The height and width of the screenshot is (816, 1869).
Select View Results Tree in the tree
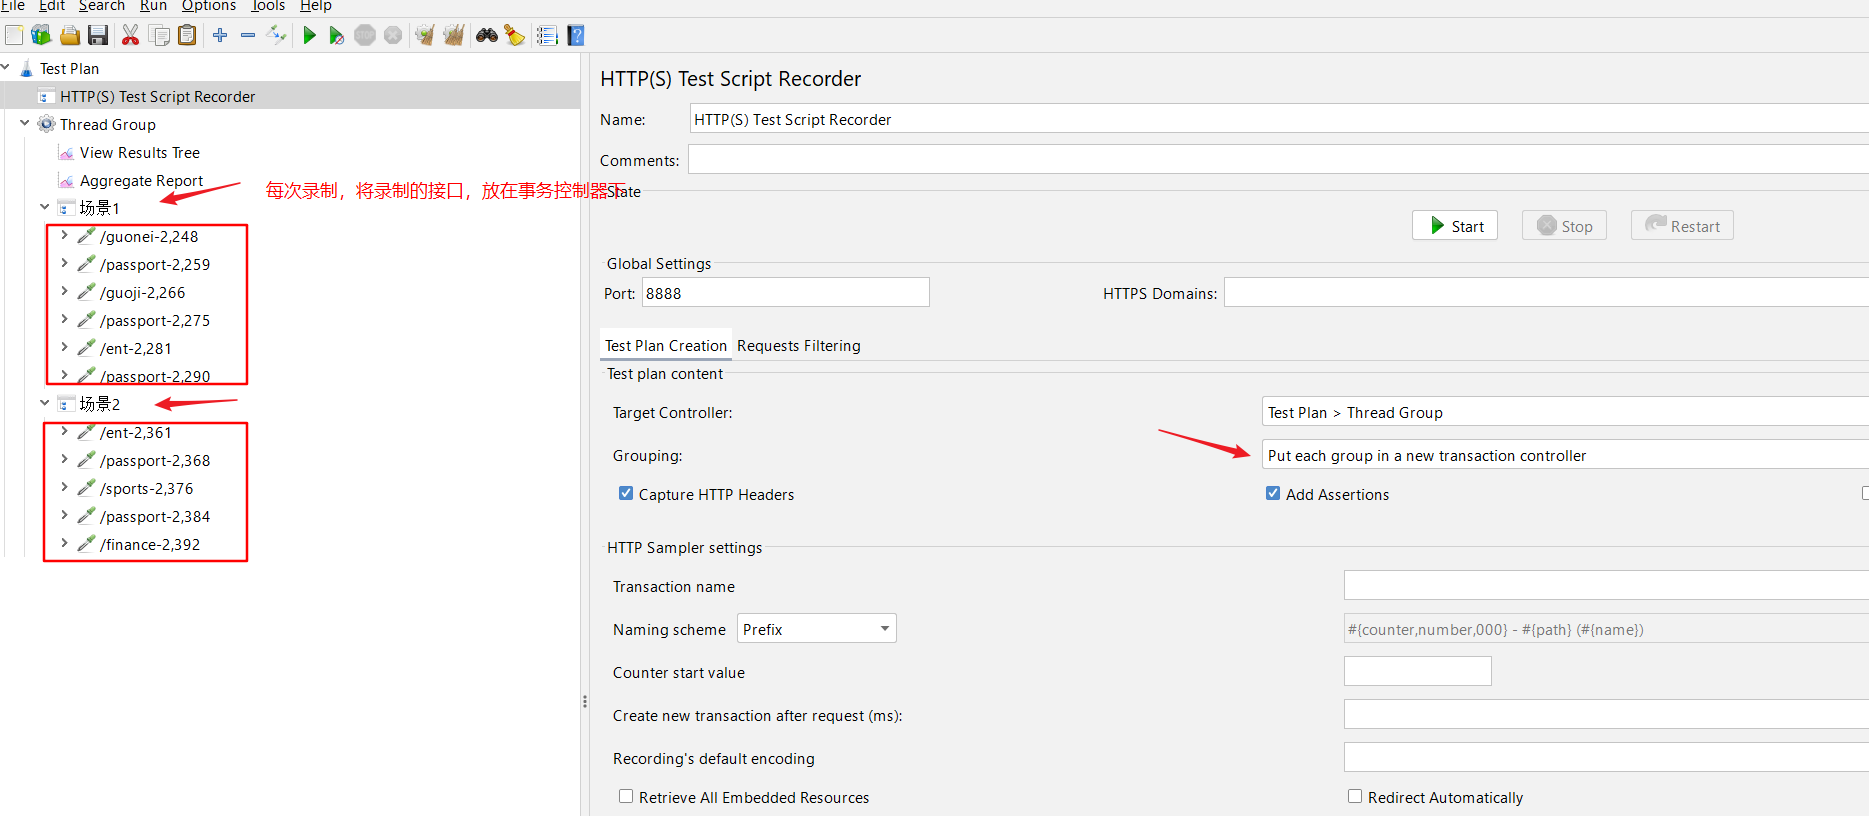coord(139,153)
